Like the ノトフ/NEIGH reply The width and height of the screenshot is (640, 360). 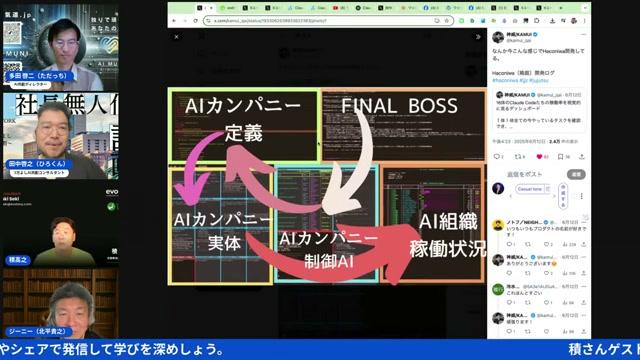point(547,244)
